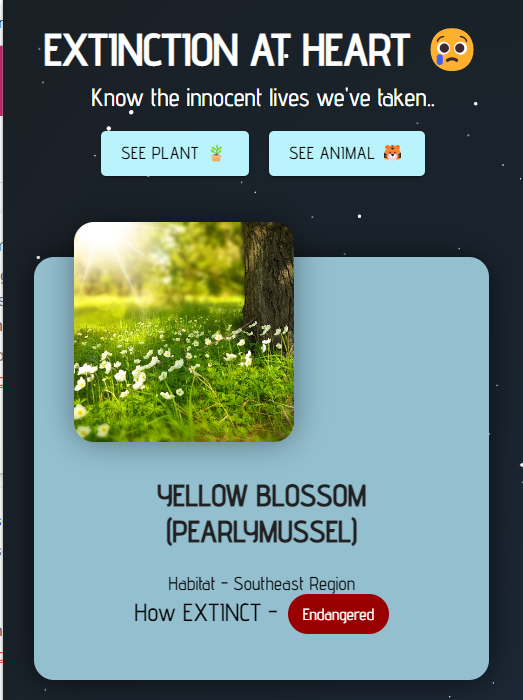This screenshot has height=700, width=523.
Task: Click the Habitat - Southeast Region text
Action: point(262,584)
